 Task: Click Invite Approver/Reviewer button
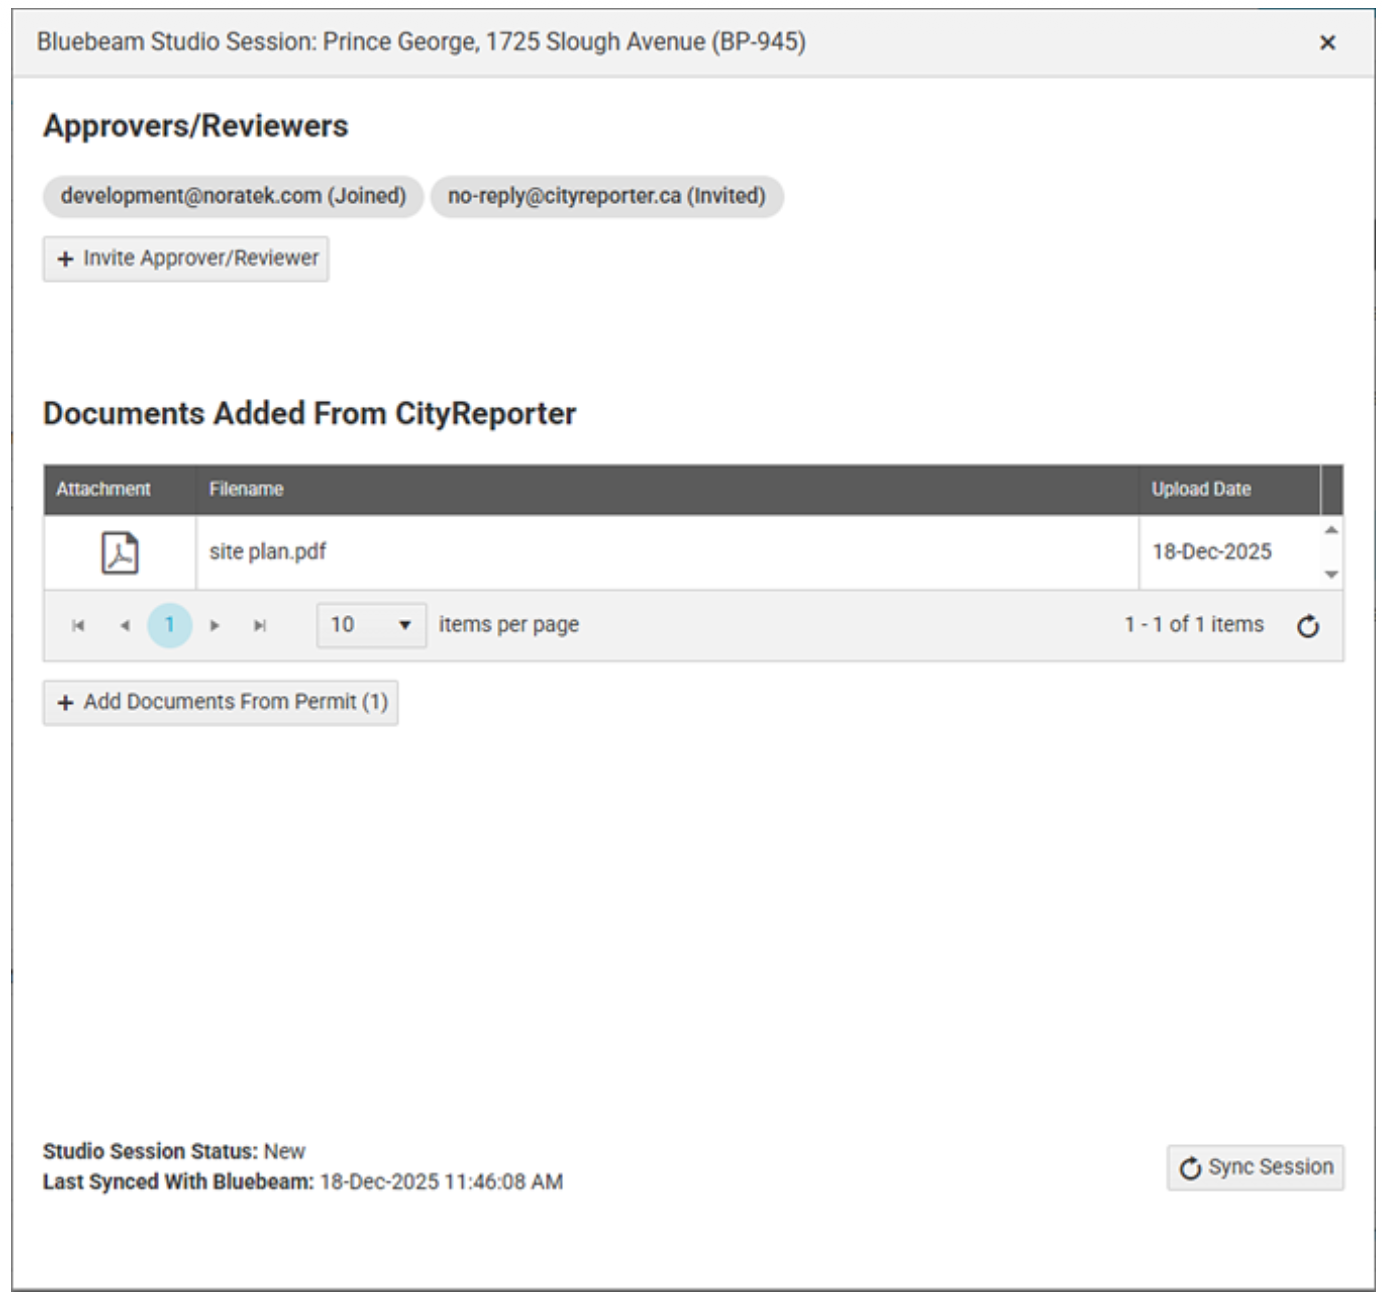coord(186,259)
